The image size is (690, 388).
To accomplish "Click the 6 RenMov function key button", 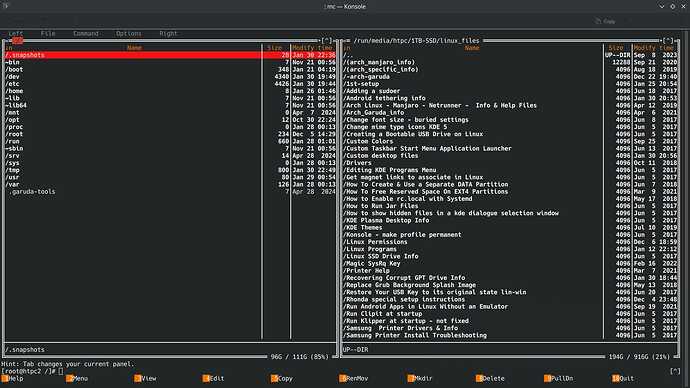I will point(353,378).
